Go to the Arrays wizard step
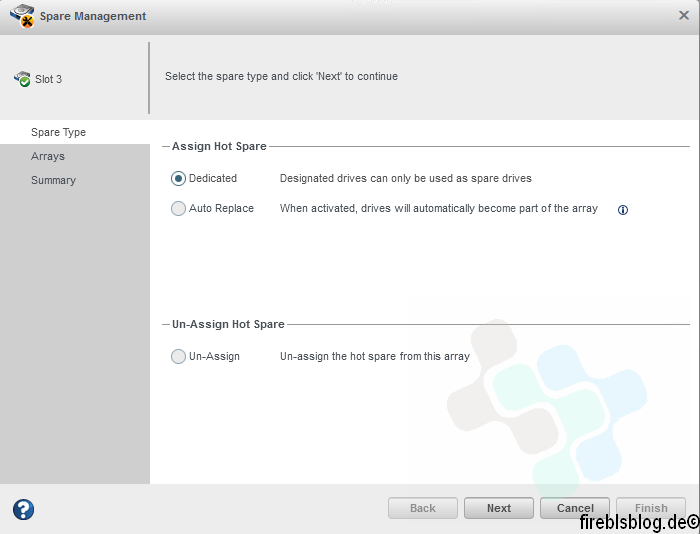 click(48, 156)
